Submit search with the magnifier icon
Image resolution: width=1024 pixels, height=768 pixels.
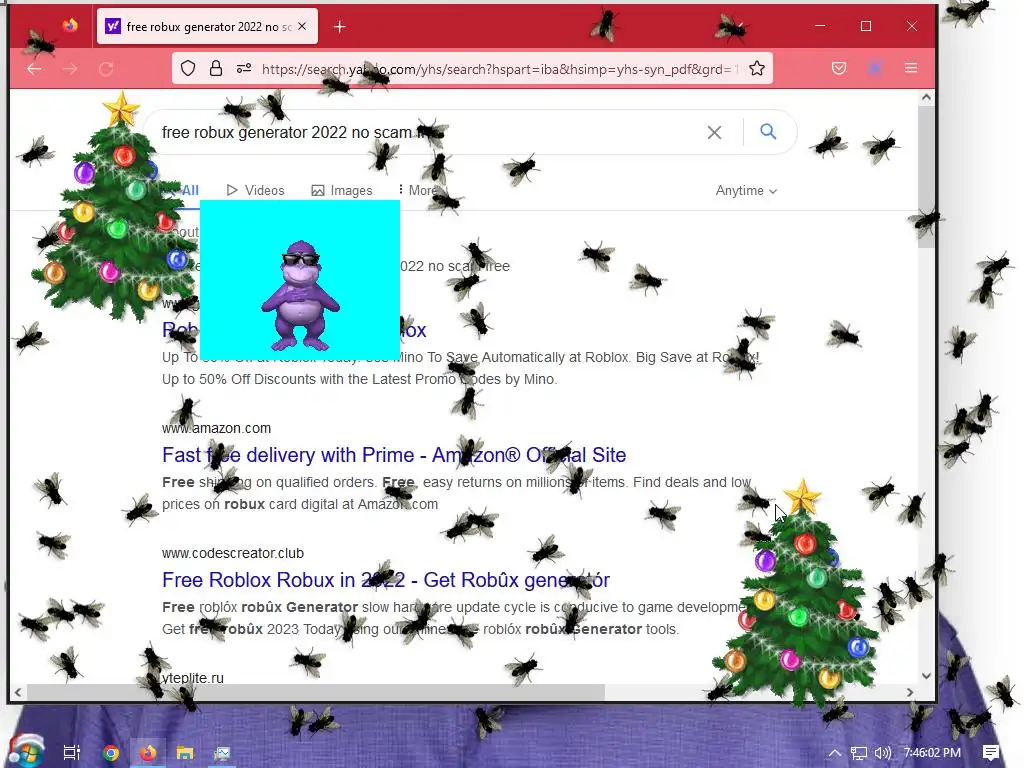(768, 132)
